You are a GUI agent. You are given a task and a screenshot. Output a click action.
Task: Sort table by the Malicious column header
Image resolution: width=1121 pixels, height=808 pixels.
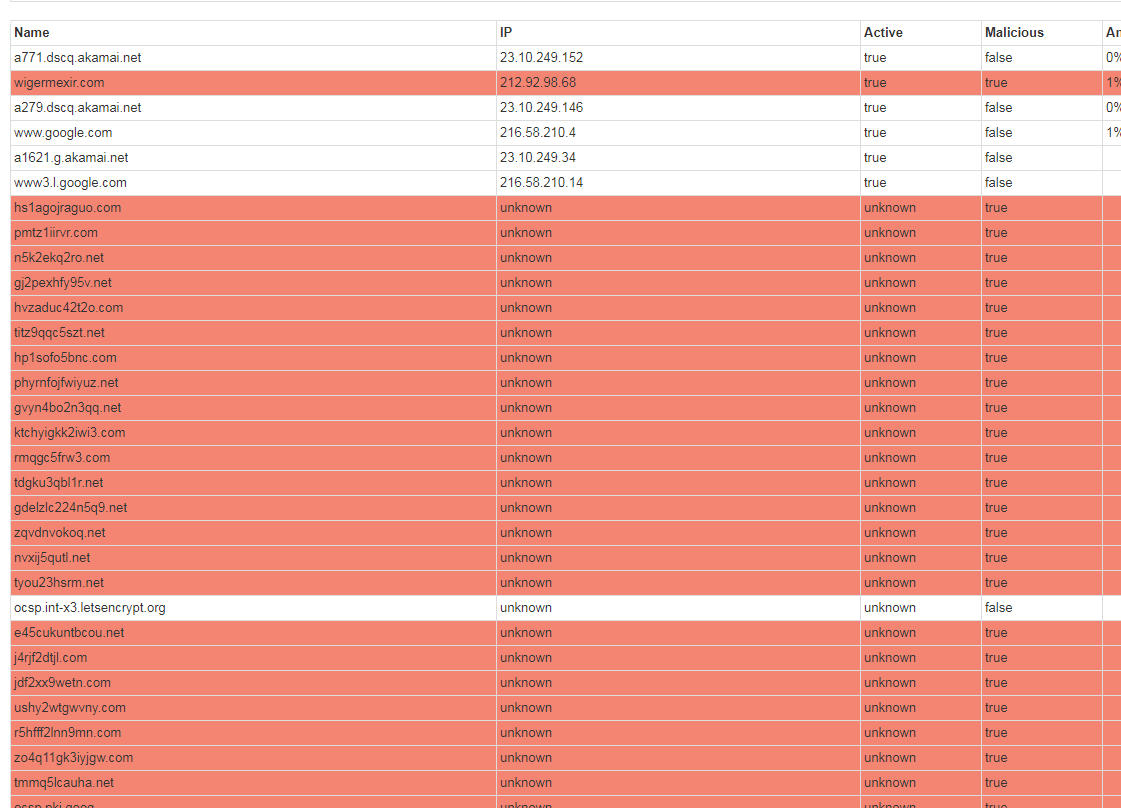coord(1012,32)
